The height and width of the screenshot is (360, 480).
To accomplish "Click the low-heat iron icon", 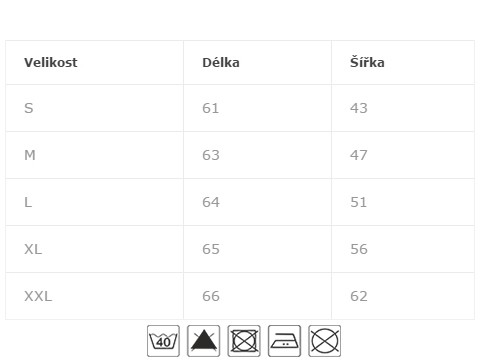I will (x=284, y=341).
